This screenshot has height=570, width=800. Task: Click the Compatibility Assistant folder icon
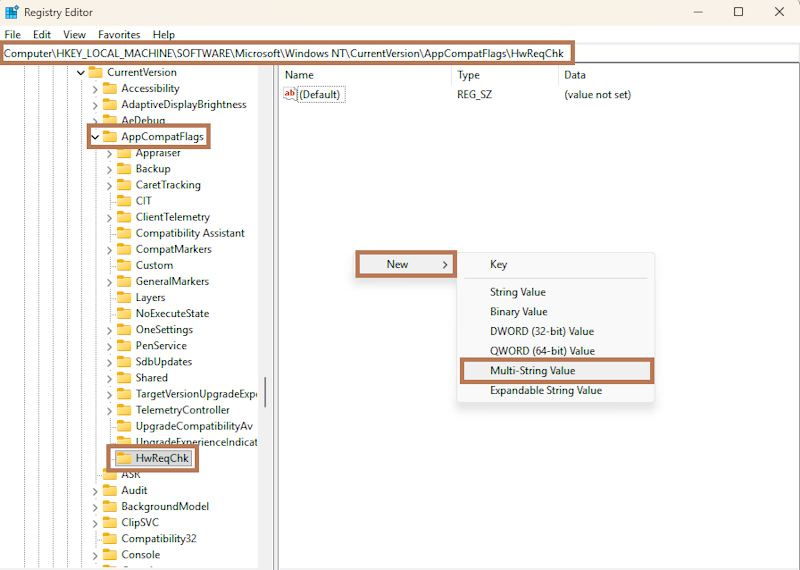pos(124,233)
